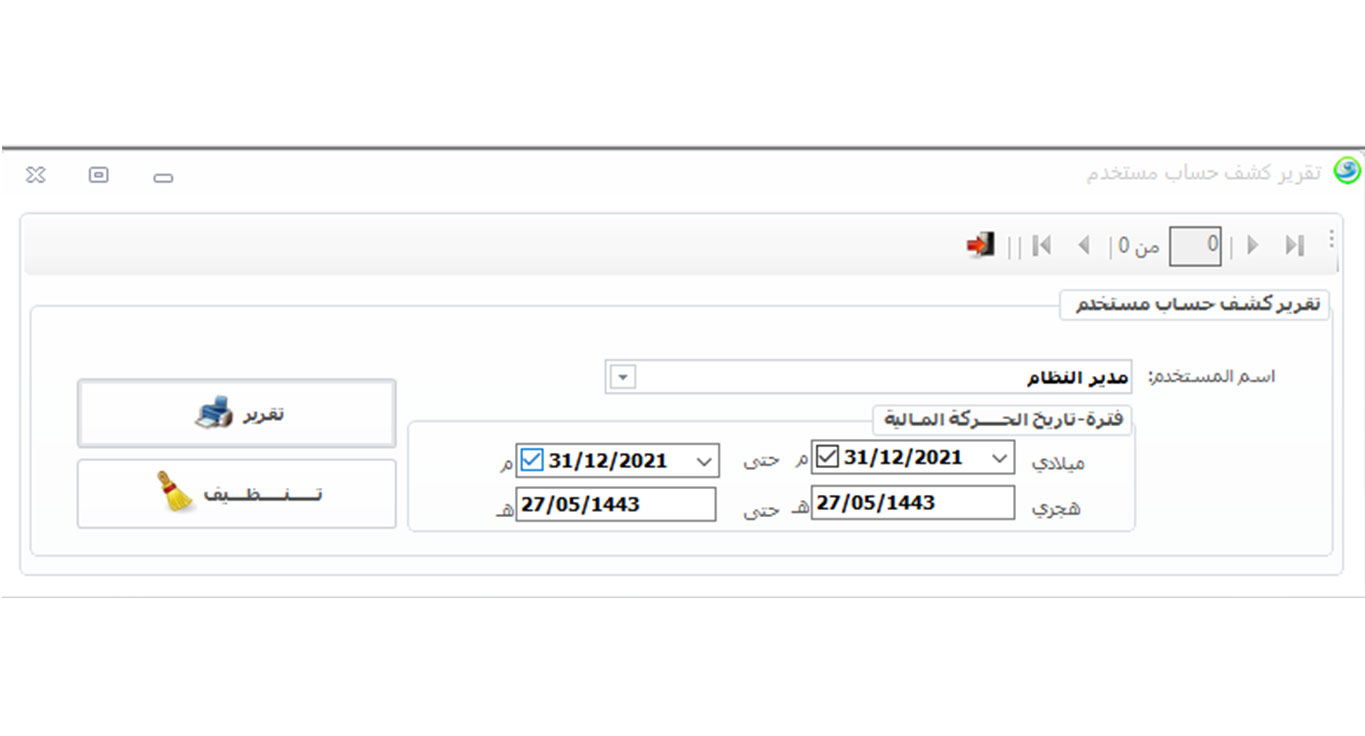
Task: Click the red exit door icon in toolbar
Action: point(980,245)
